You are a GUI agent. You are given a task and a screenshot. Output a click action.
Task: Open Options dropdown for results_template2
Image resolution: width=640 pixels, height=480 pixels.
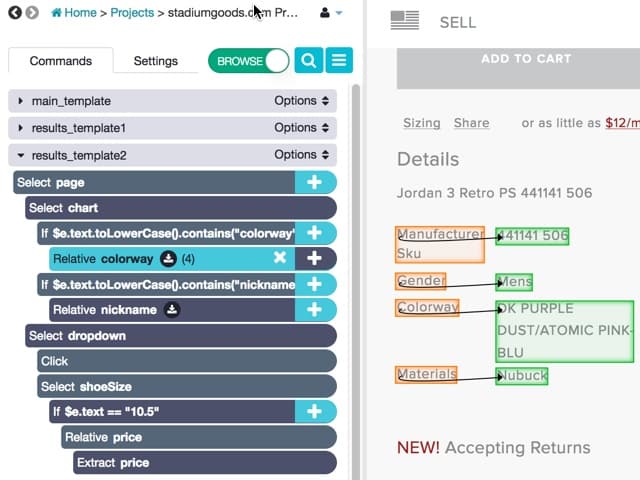pyautogui.click(x=302, y=155)
